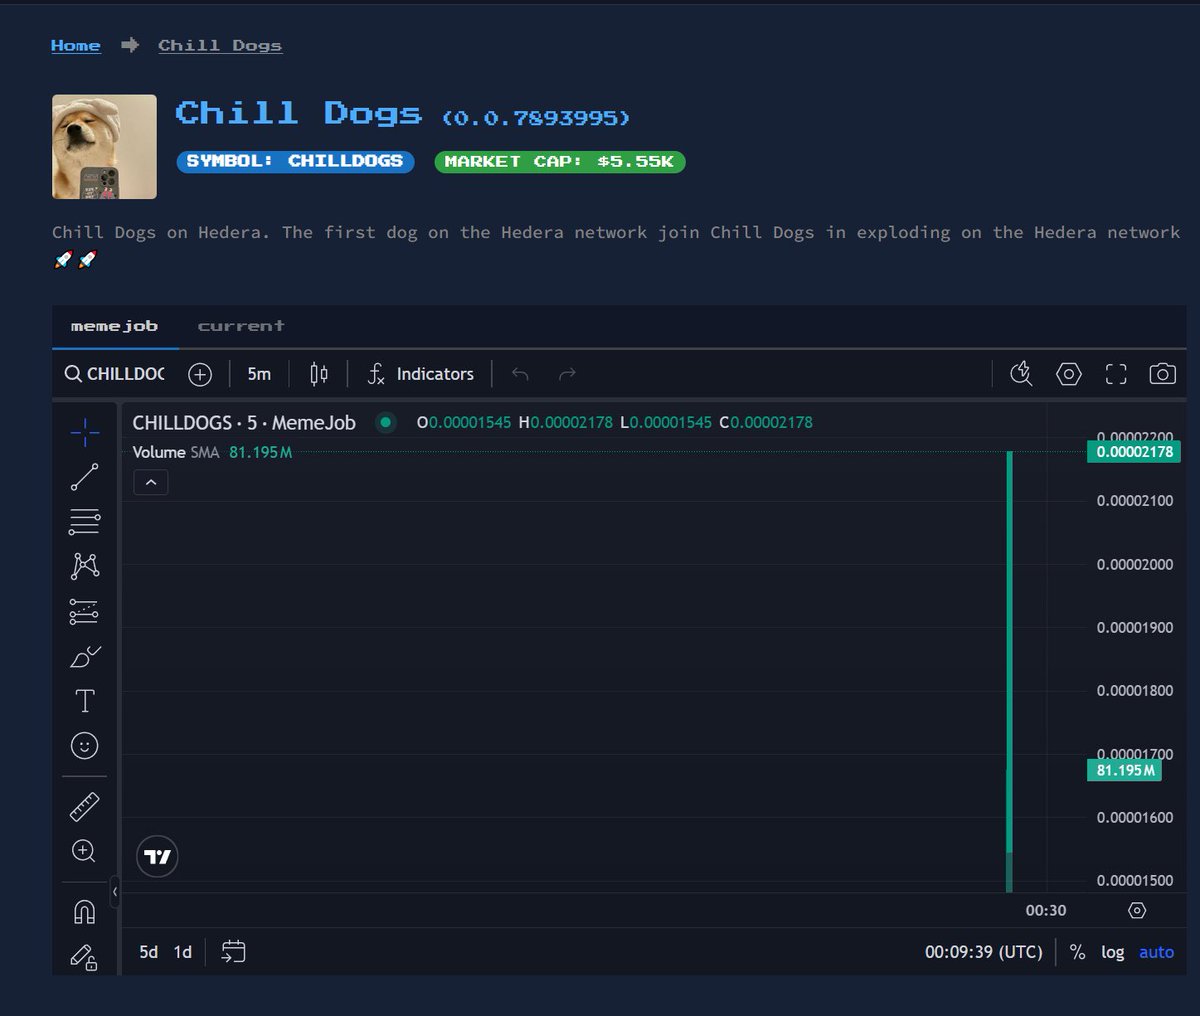
Task: Select the crosshair cursor tool
Action: (x=85, y=432)
